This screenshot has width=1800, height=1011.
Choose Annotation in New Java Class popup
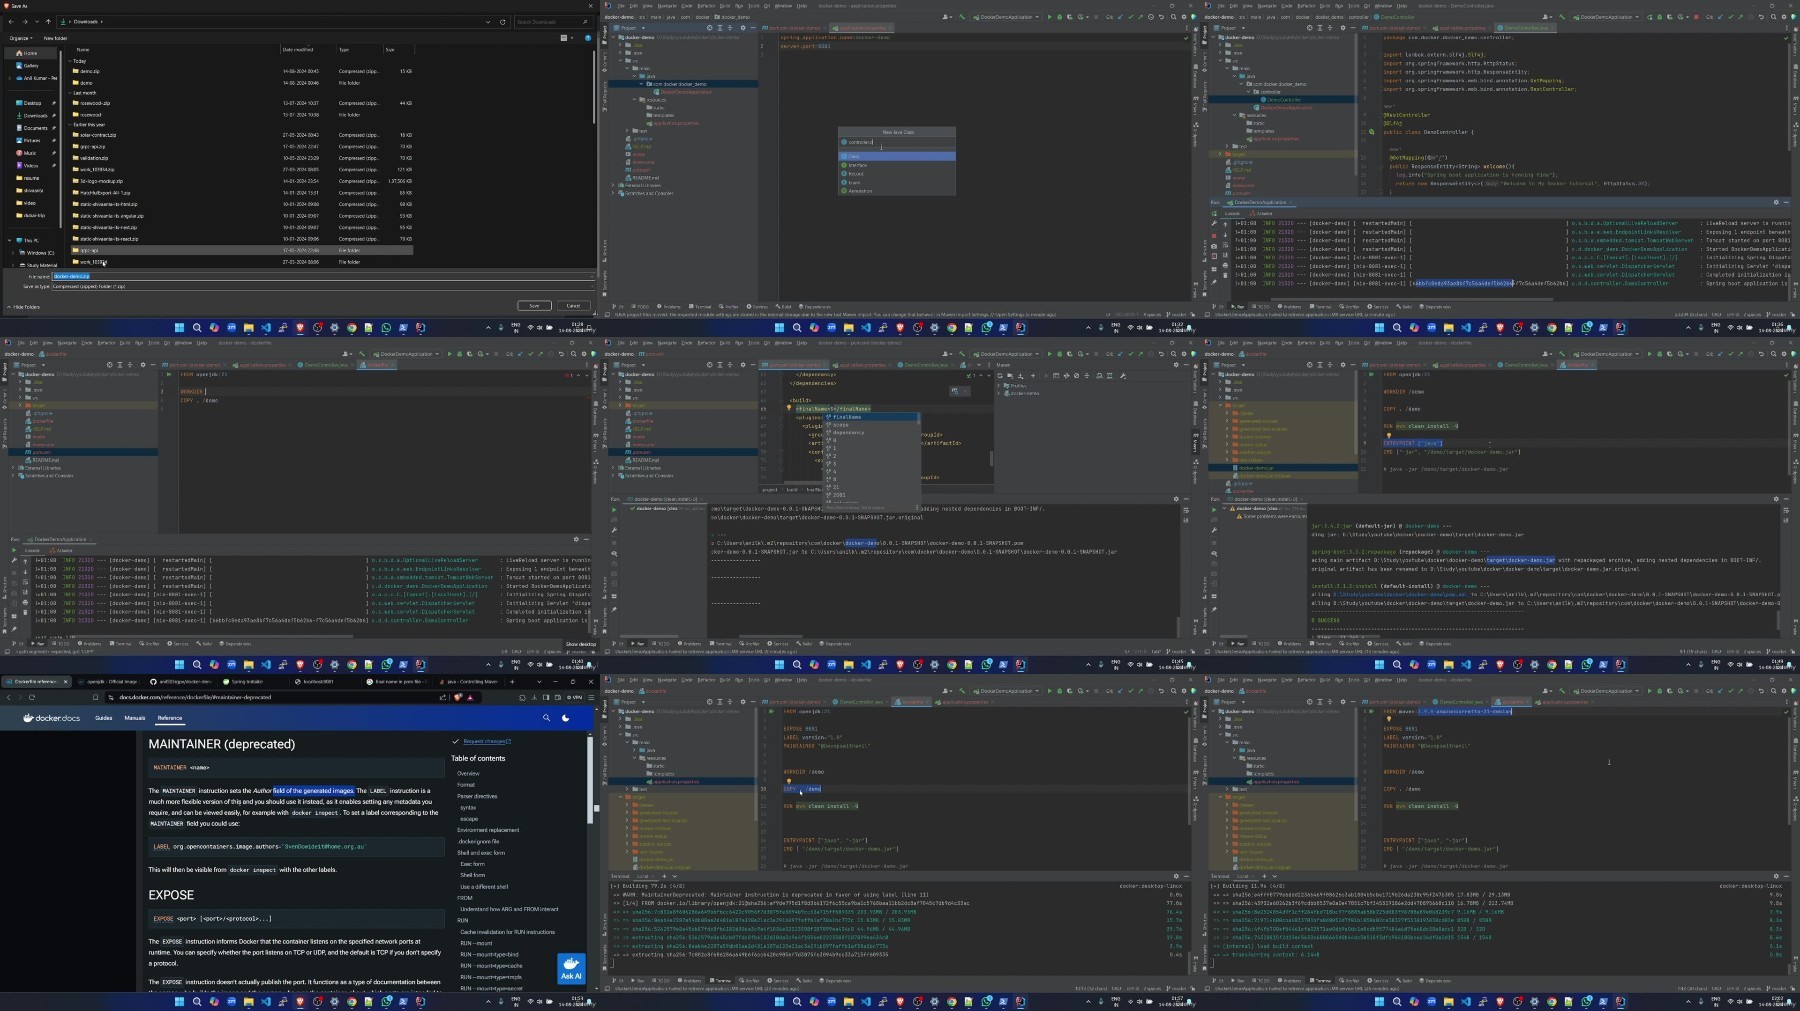click(x=898, y=191)
